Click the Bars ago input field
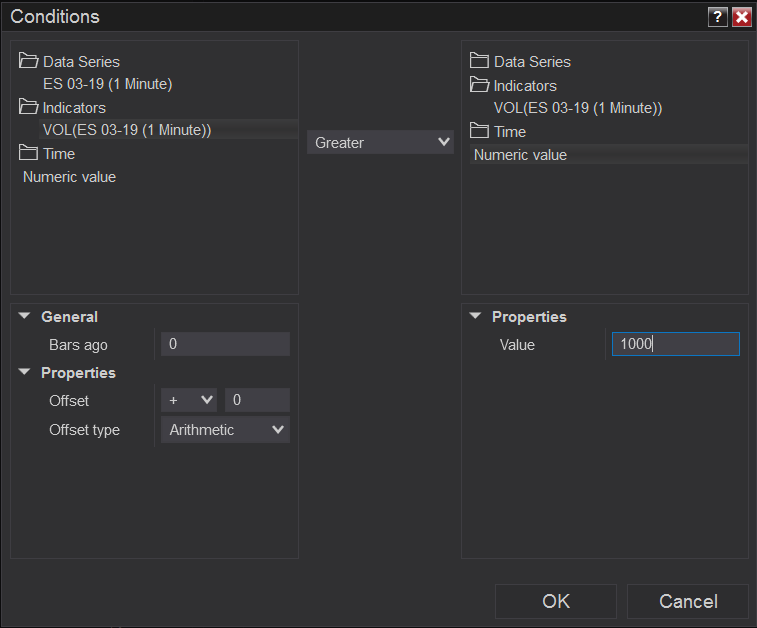The height and width of the screenshot is (628, 757). point(225,344)
